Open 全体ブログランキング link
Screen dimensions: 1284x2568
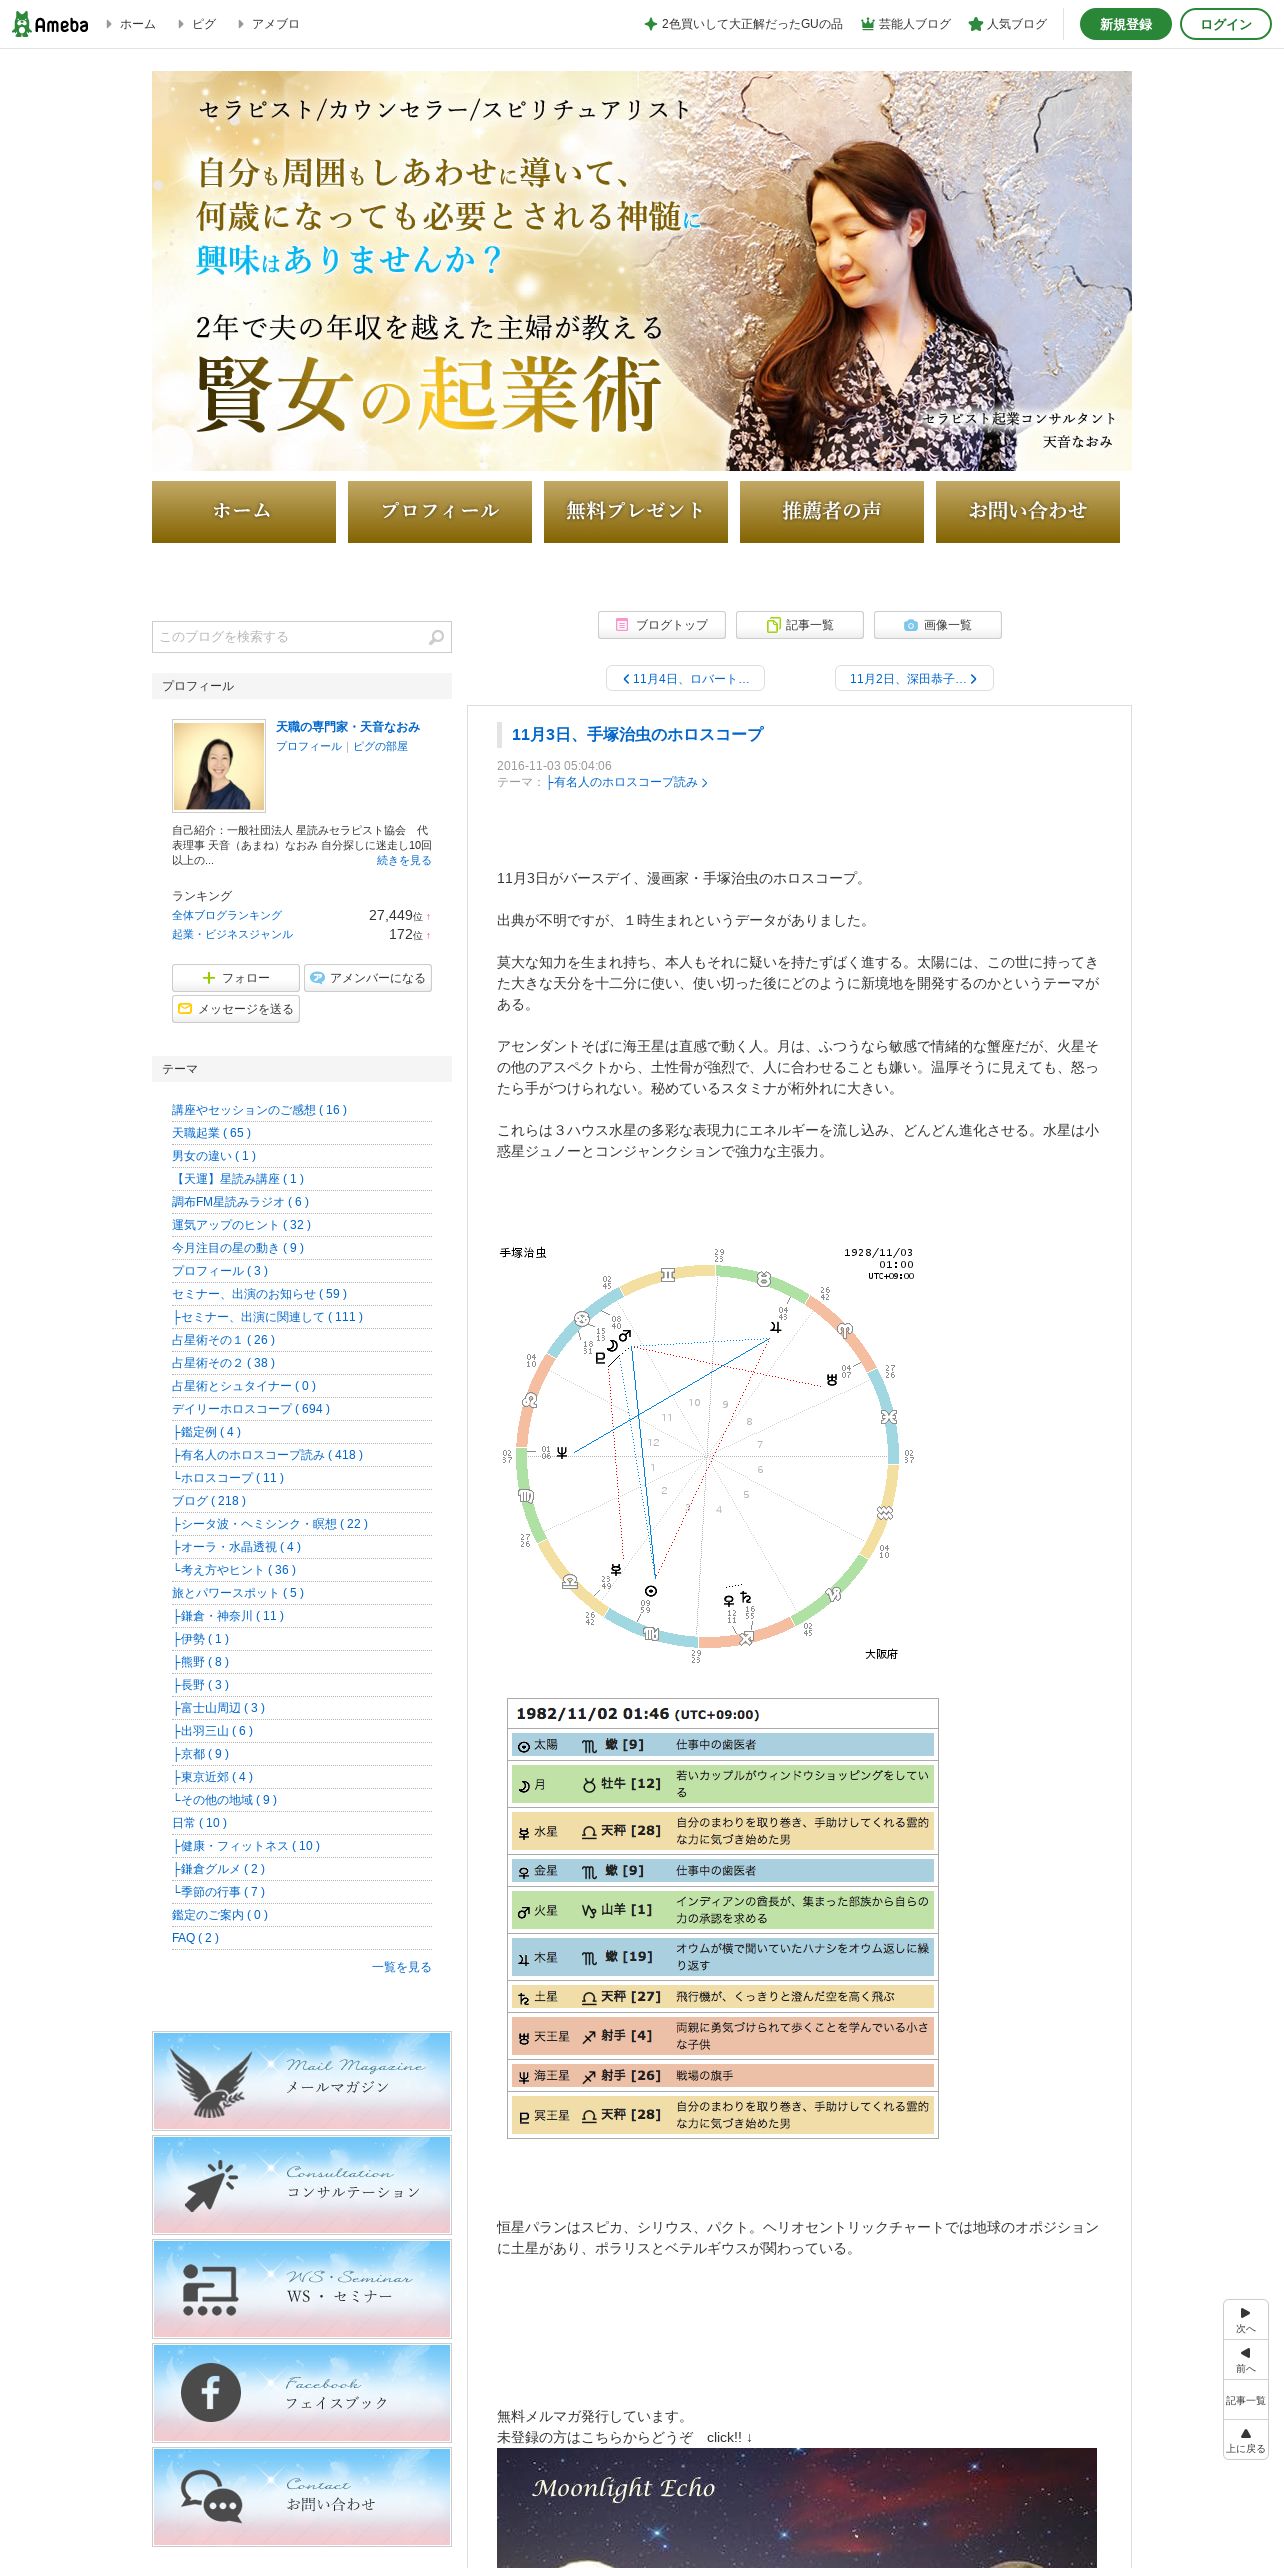pyautogui.click(x=227, y=915)
